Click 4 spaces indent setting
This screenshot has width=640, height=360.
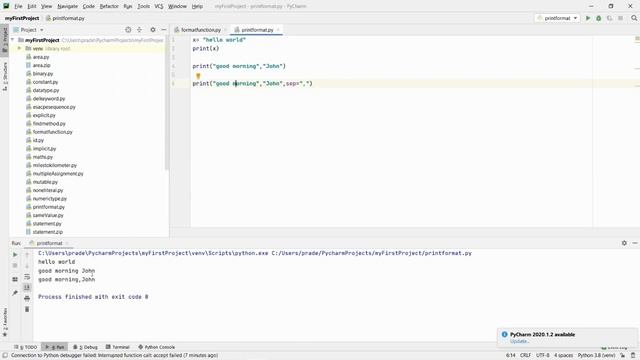564,356
